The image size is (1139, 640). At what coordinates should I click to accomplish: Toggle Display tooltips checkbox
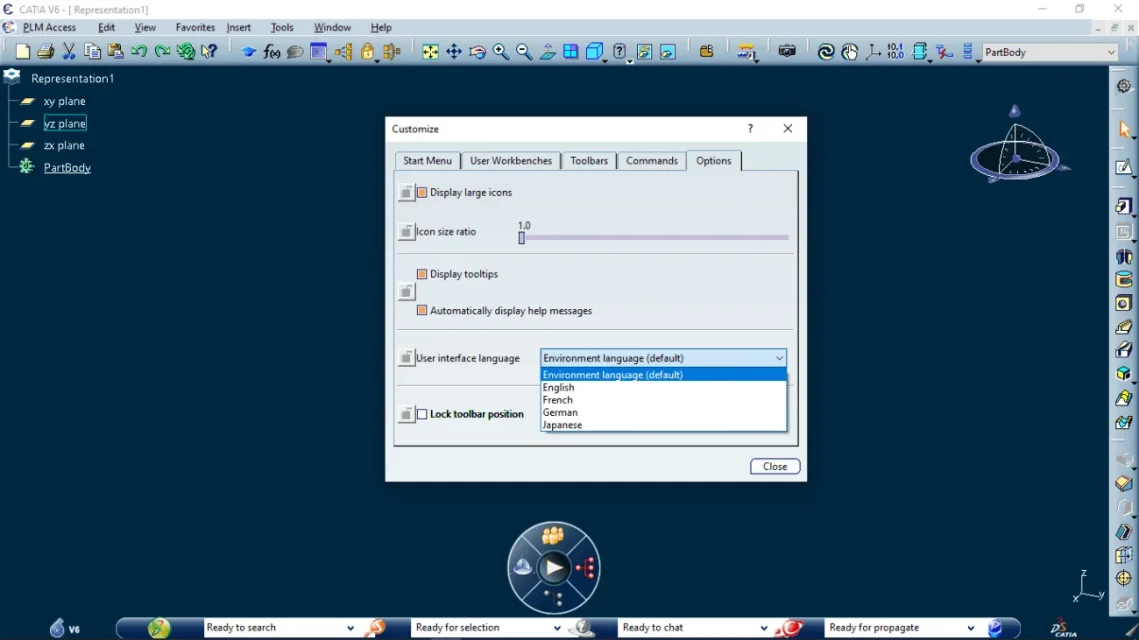(422, 274)
